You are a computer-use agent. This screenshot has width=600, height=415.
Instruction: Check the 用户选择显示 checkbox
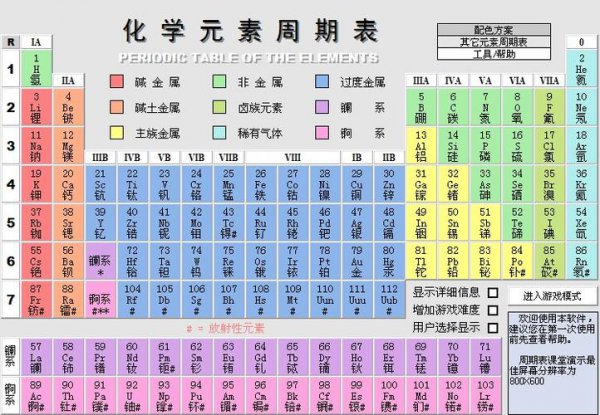click(492, 327)
